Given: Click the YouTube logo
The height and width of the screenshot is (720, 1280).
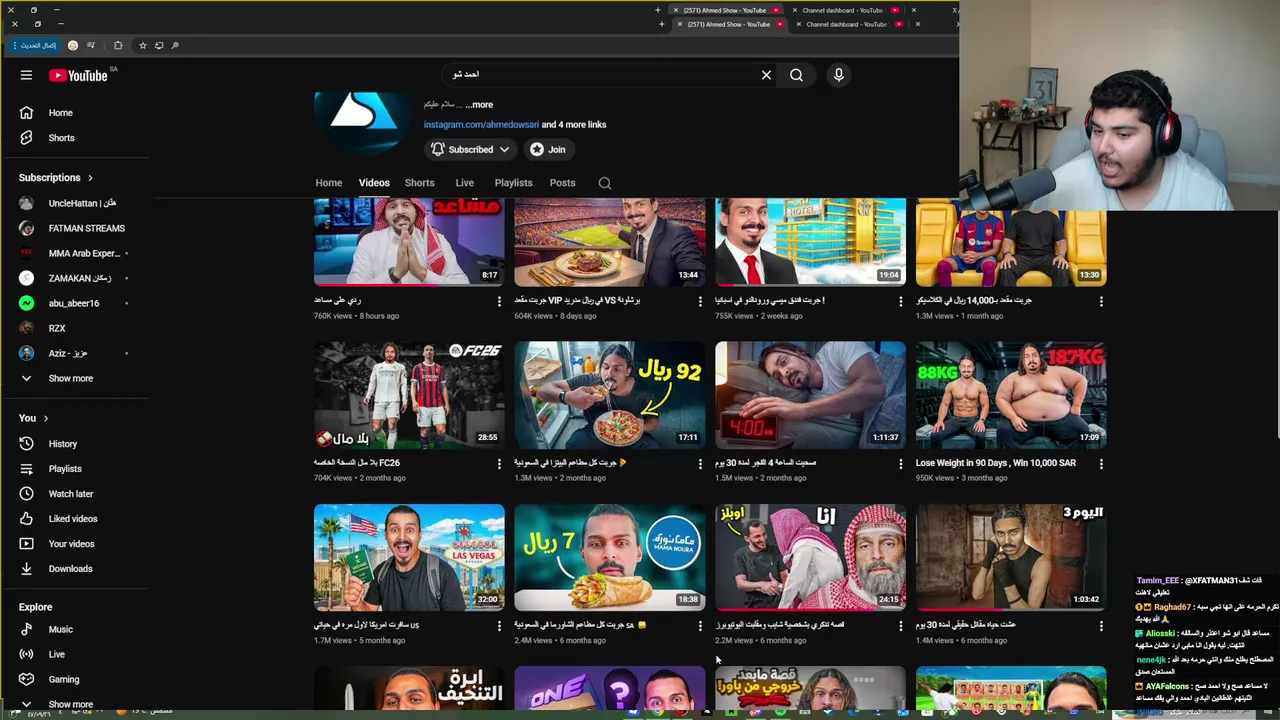Looking at the screenshot, I should (78, 75).
